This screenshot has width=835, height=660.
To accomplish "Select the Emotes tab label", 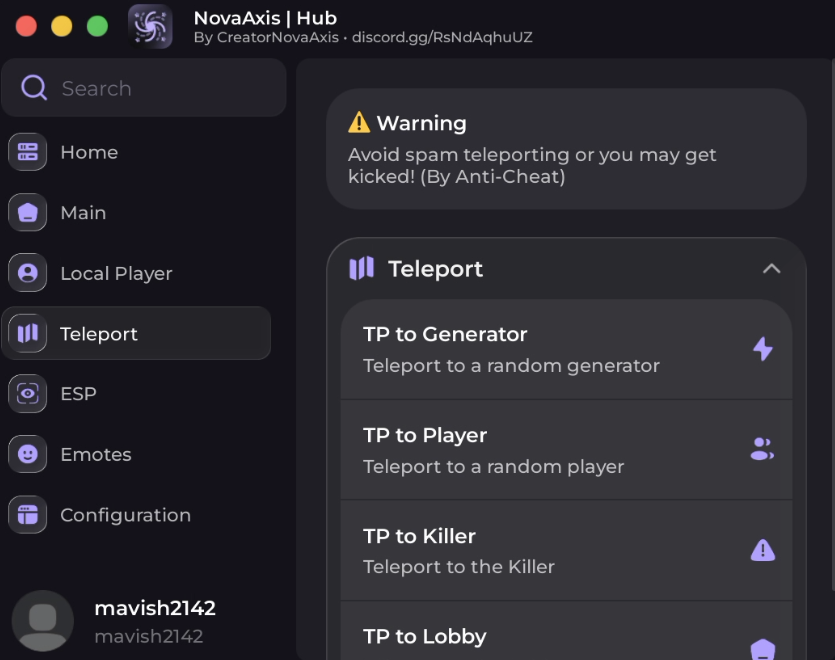I will (96, 454).
